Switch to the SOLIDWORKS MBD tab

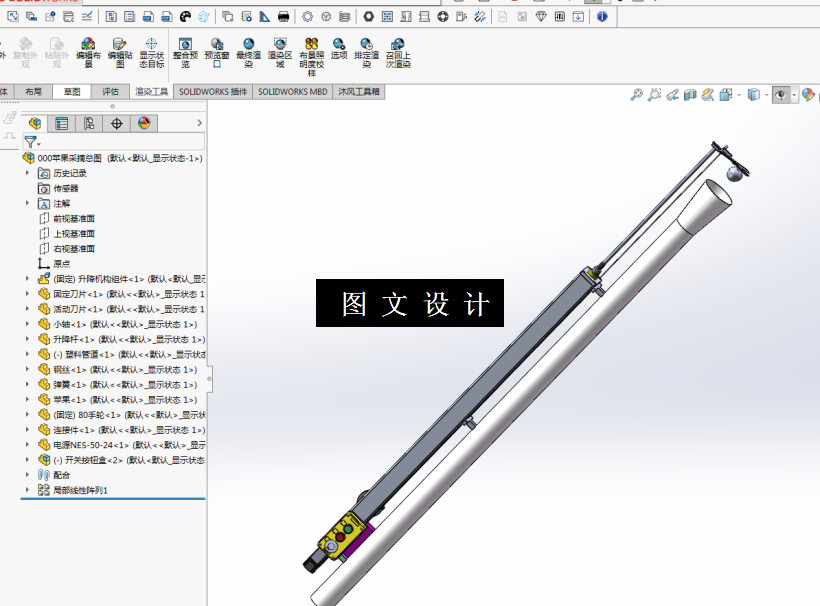pos(292,92)
